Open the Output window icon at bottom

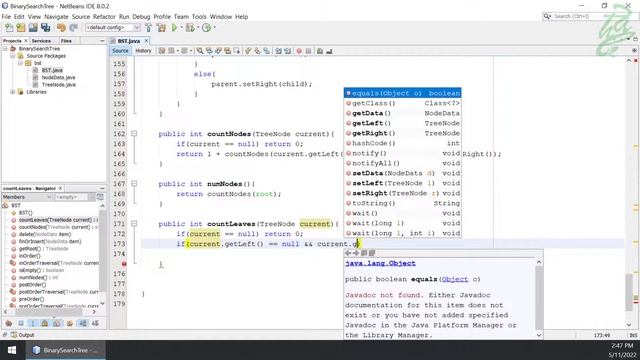click(14, 335)
